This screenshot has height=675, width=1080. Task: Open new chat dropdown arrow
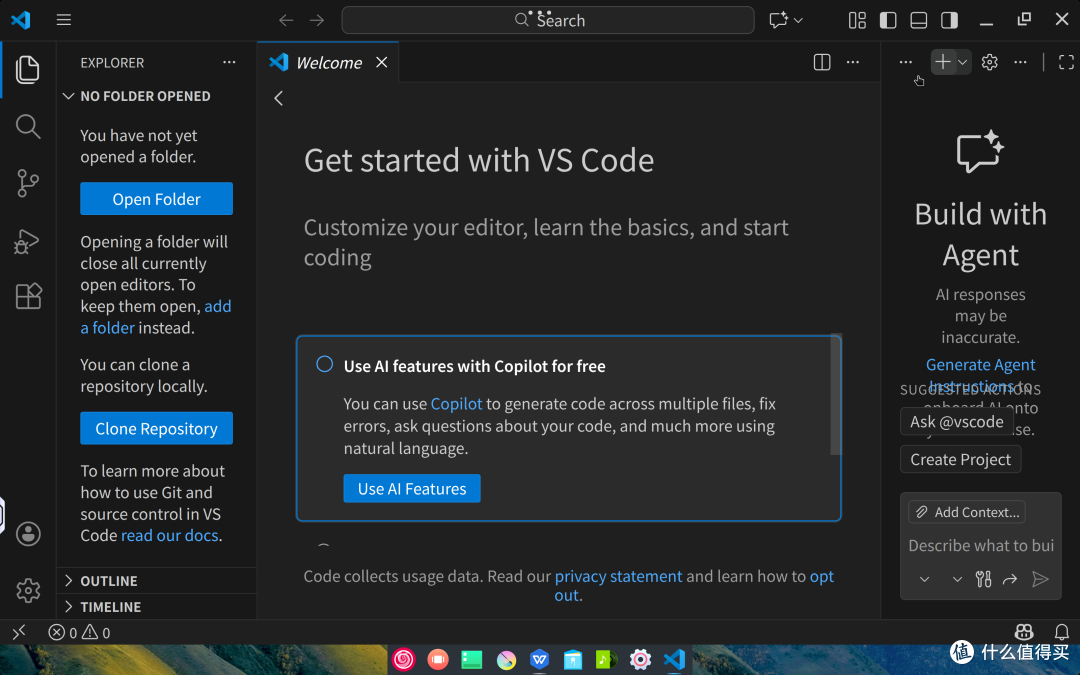[963, 62]
